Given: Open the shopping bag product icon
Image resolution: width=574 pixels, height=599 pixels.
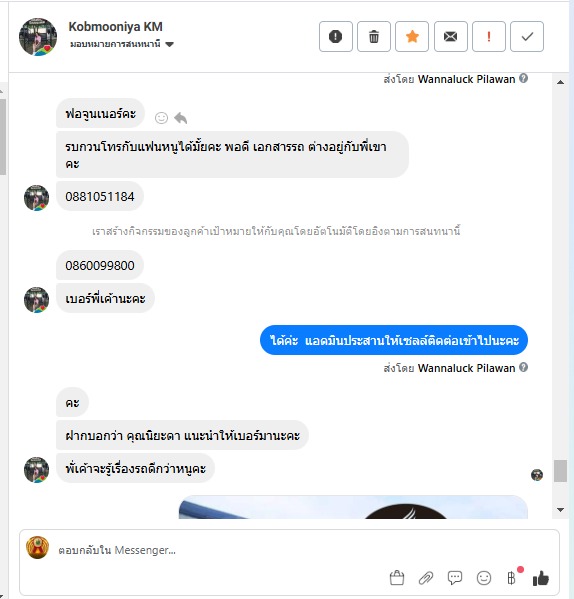Looking at the screenshot, I should pyautogui.click(x=397, y=578).
